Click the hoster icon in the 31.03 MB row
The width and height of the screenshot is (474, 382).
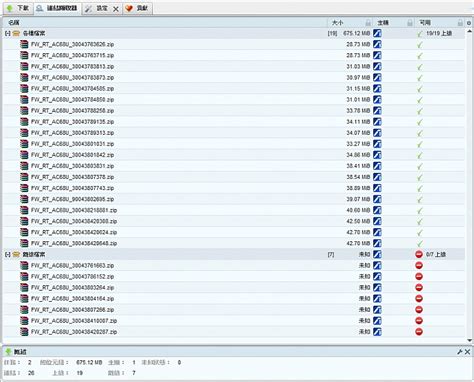pos(377,66)
